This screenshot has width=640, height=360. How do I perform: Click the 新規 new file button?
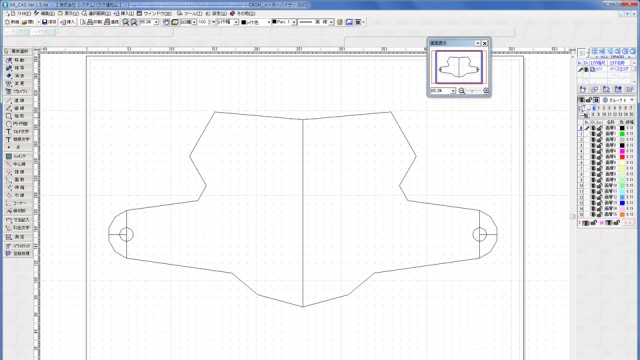pos(12,22)
